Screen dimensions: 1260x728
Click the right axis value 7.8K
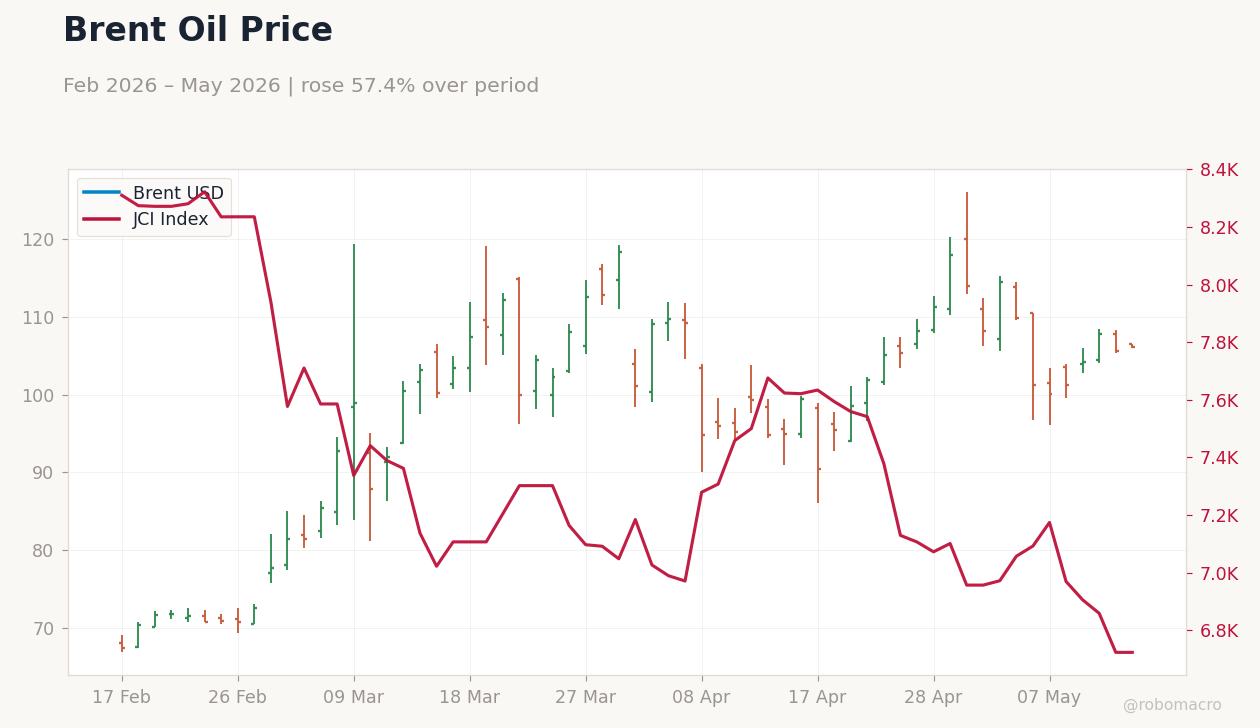click(x=1219, y=343)
